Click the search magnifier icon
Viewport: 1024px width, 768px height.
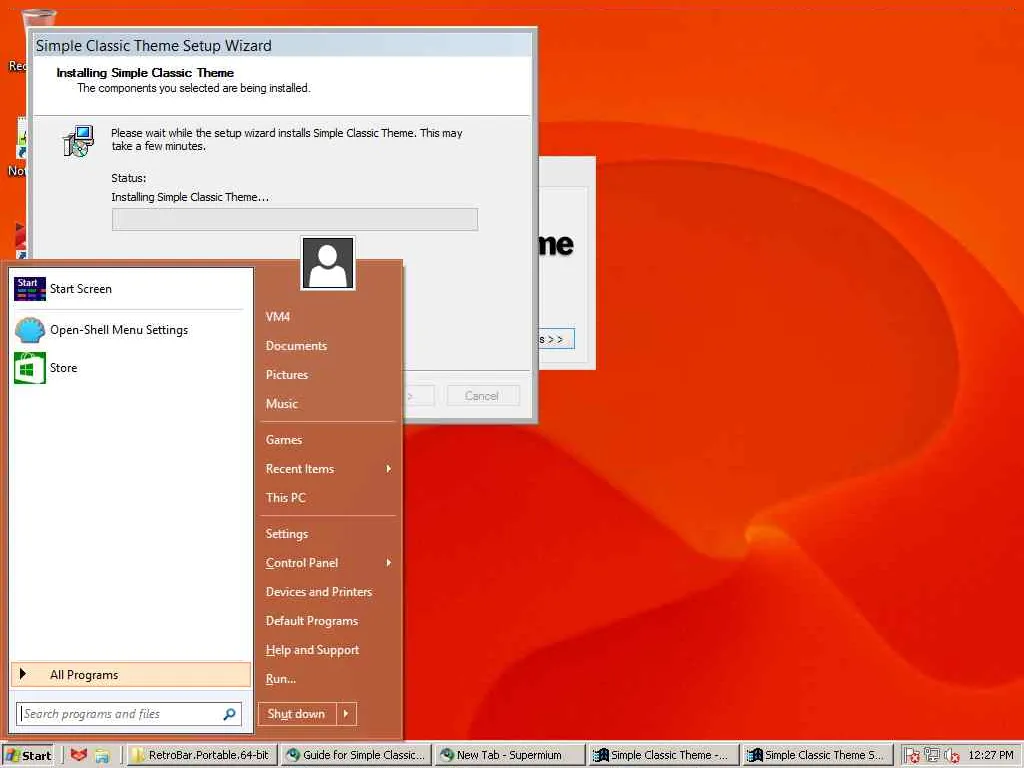229,714
